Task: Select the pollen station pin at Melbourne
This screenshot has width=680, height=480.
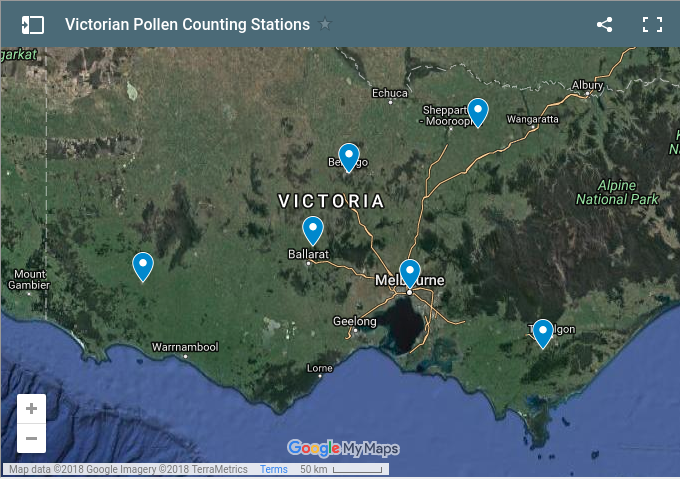Action: (410, 272)
